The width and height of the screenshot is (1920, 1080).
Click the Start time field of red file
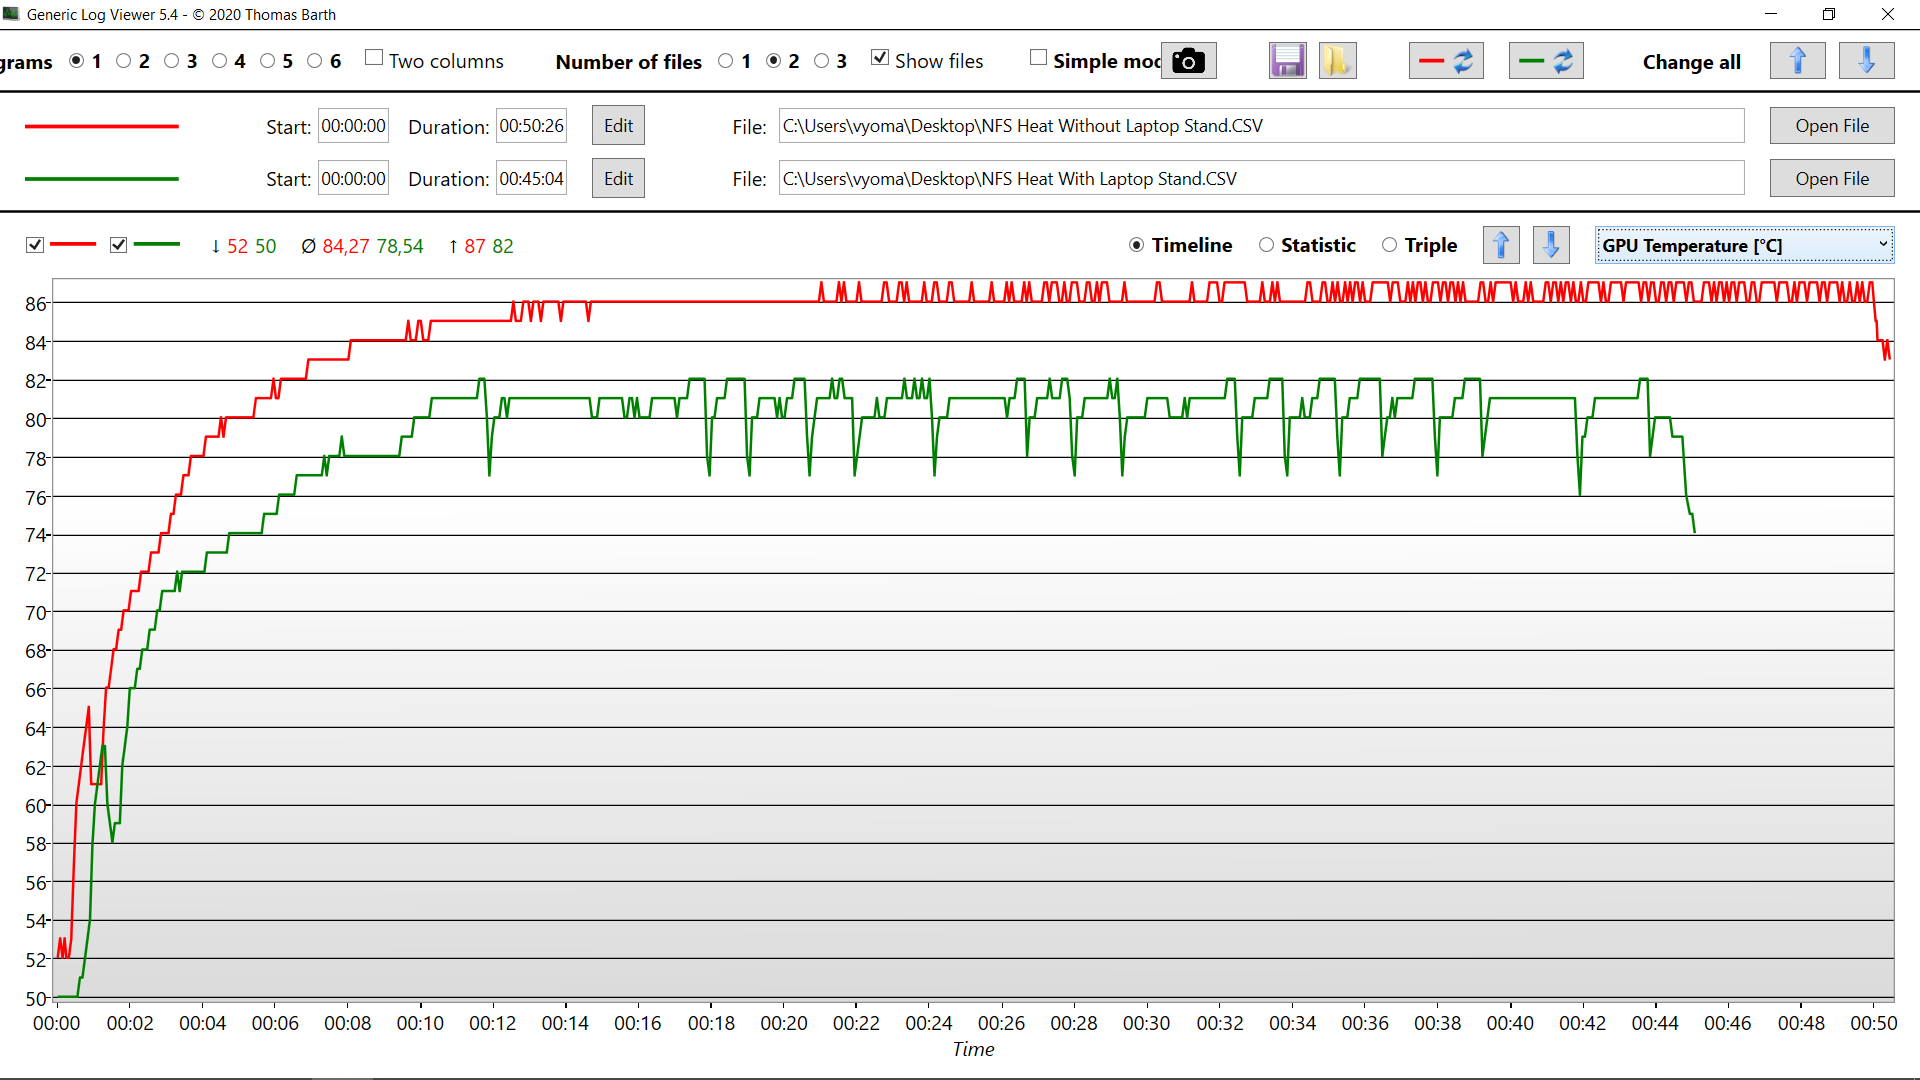[353, 126]
